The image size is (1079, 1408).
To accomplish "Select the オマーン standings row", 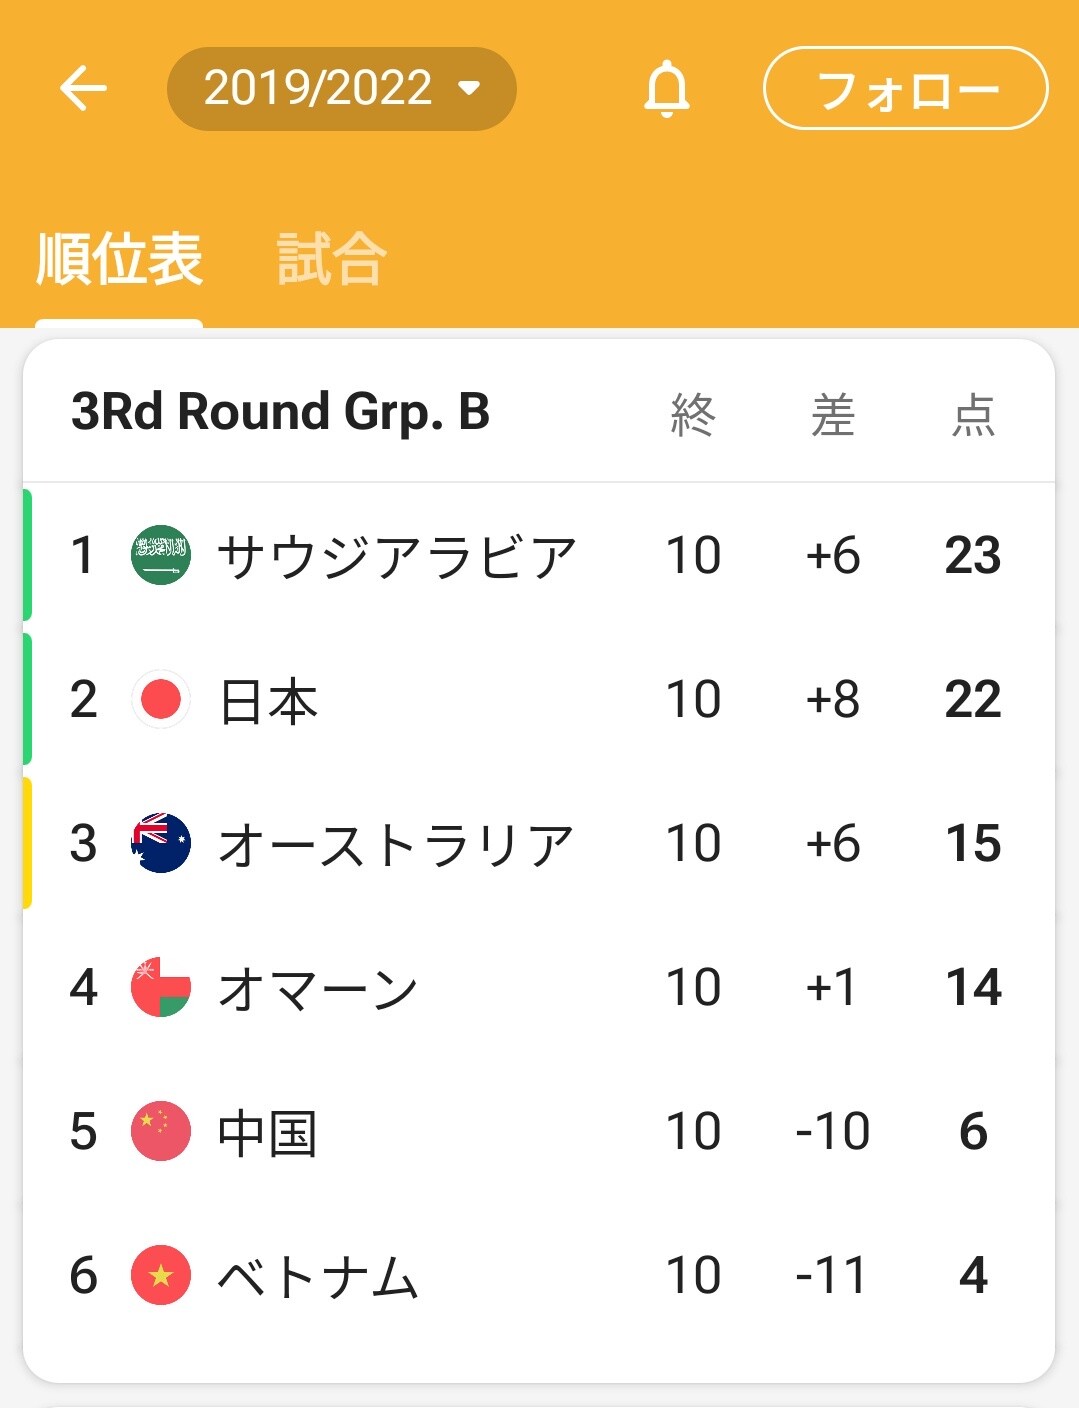I will click(539, 987).
